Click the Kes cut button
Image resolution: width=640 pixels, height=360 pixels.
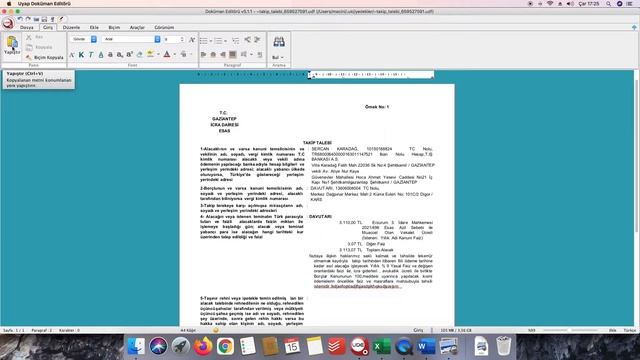click(35, 37)
